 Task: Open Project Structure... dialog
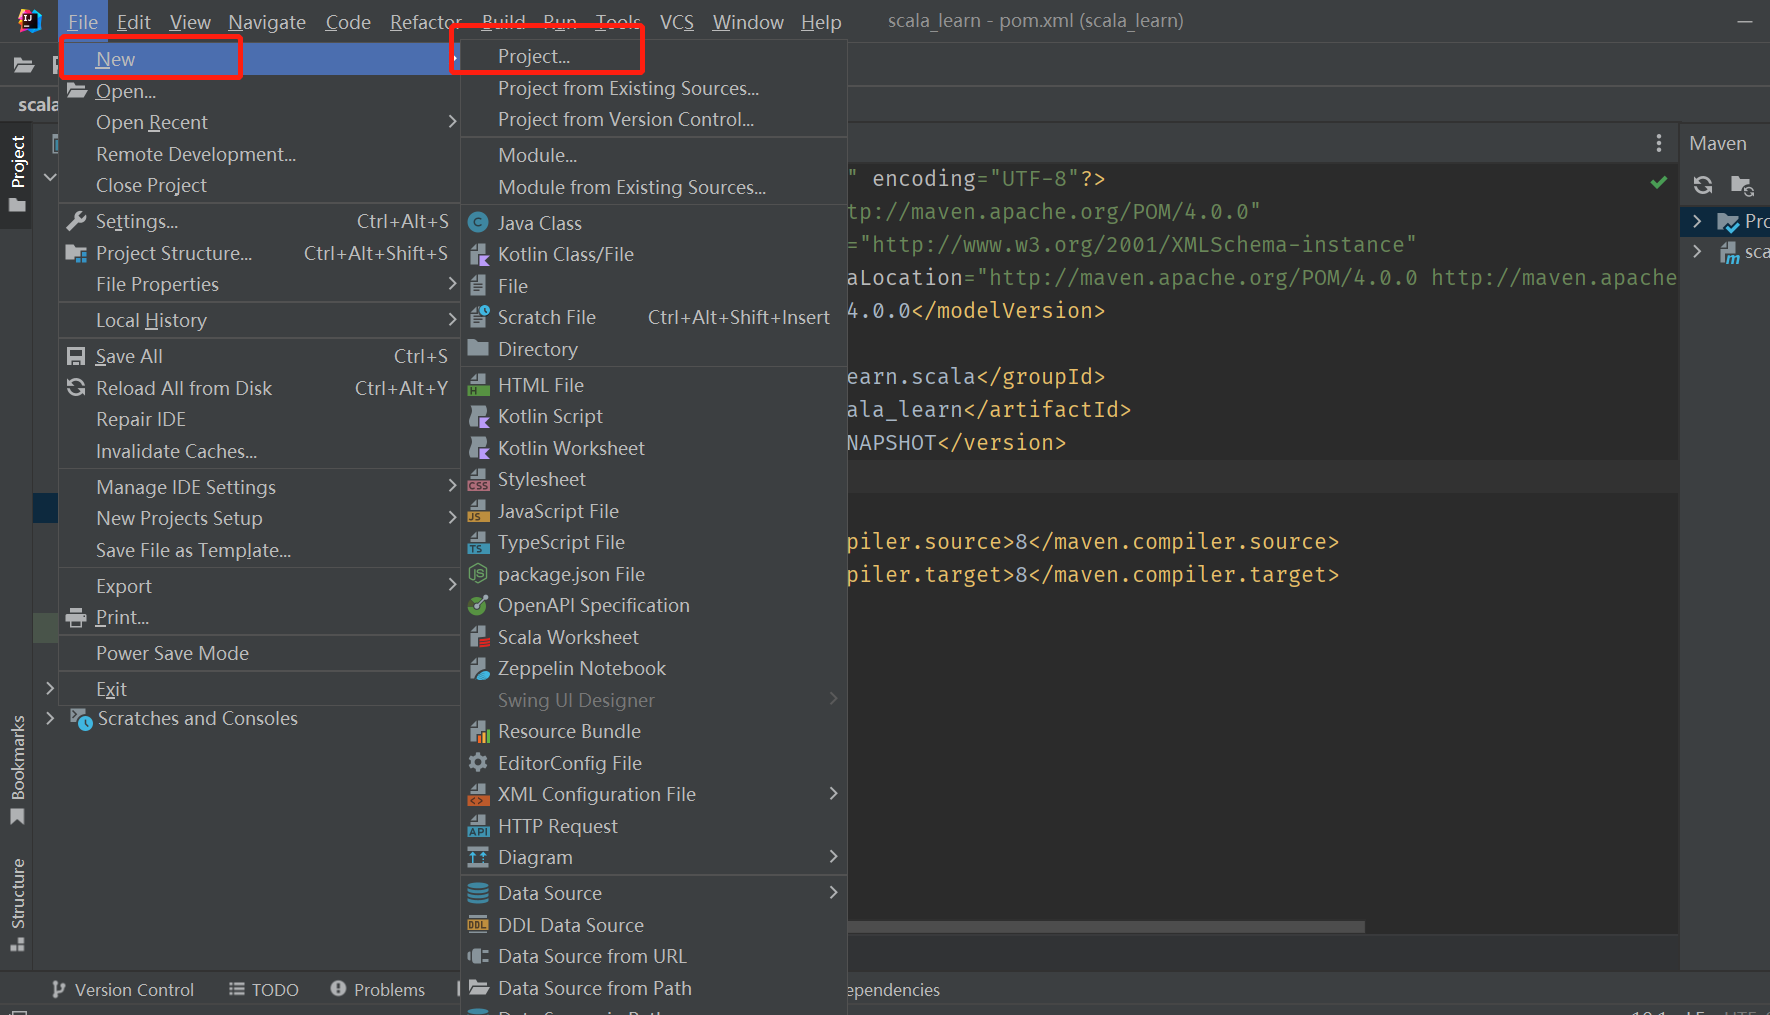pos(260,253)
